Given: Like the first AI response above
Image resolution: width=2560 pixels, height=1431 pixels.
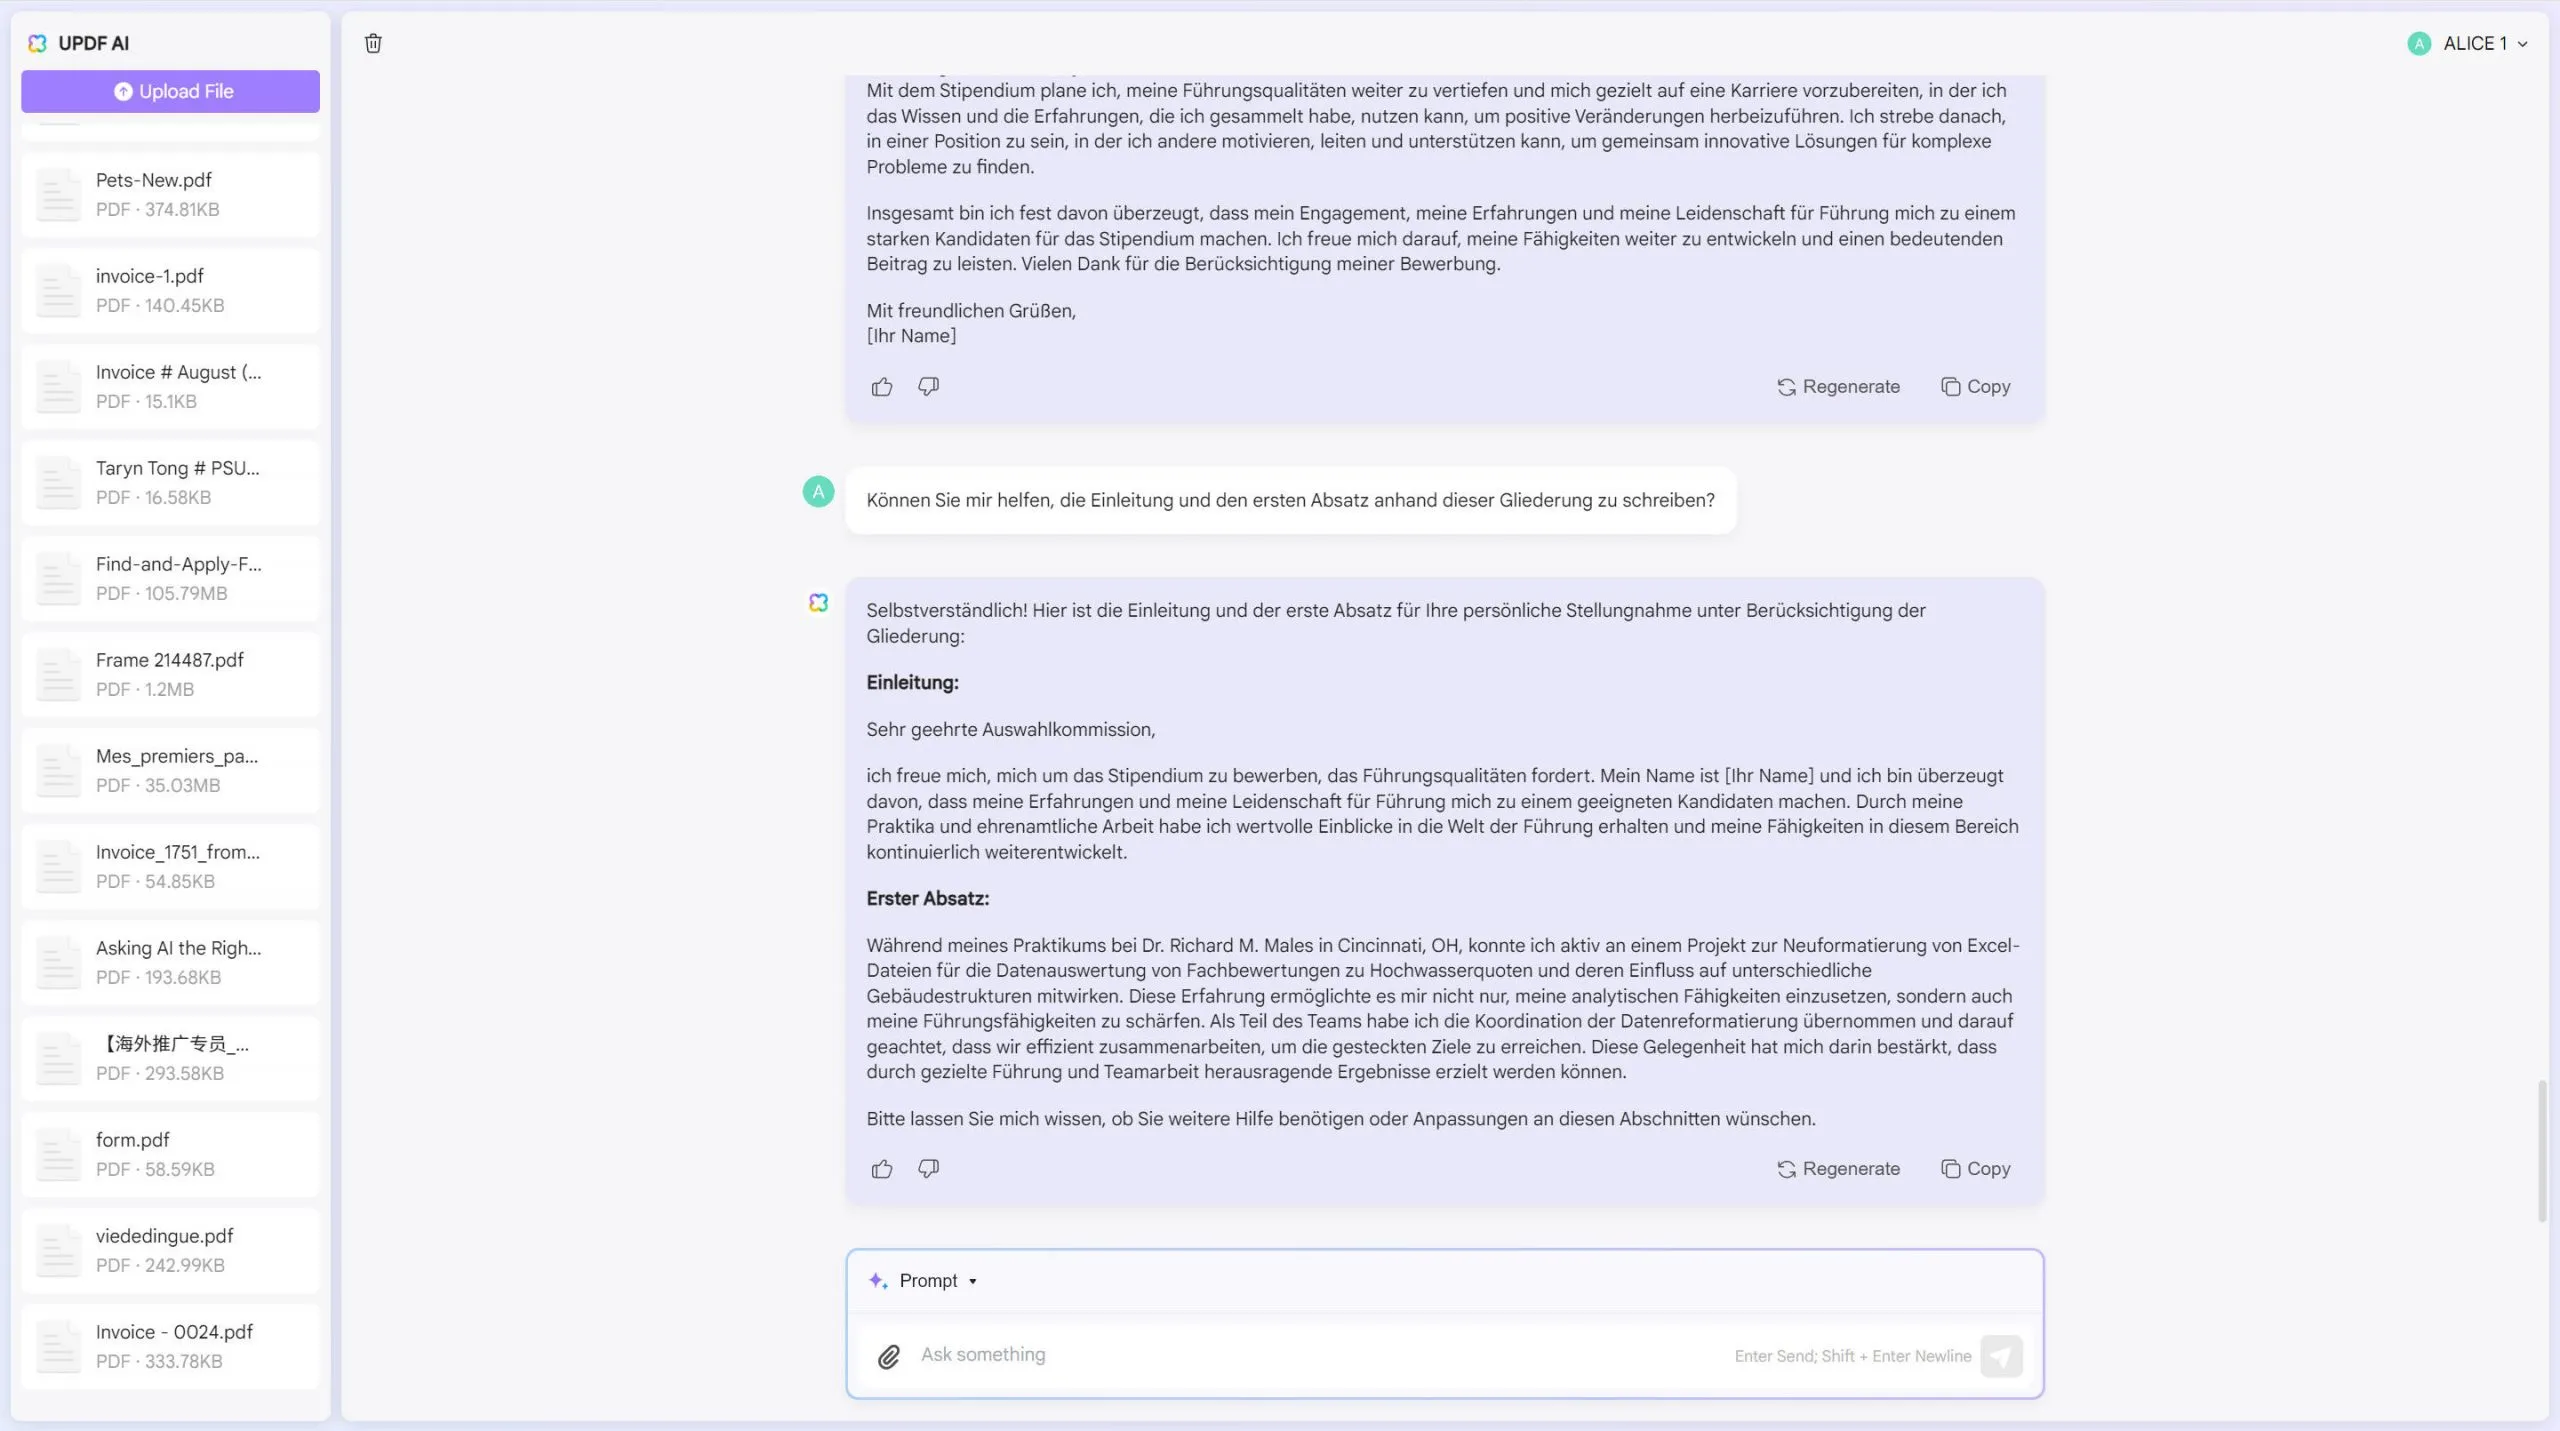Looking at the screenshot, I should [x=881, y=387].
